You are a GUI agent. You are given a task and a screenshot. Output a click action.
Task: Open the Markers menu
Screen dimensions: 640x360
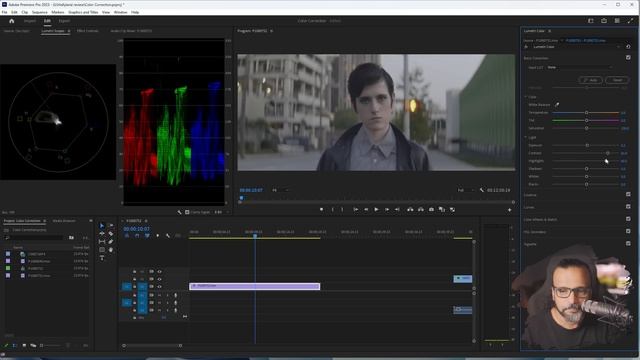[58, 12]
